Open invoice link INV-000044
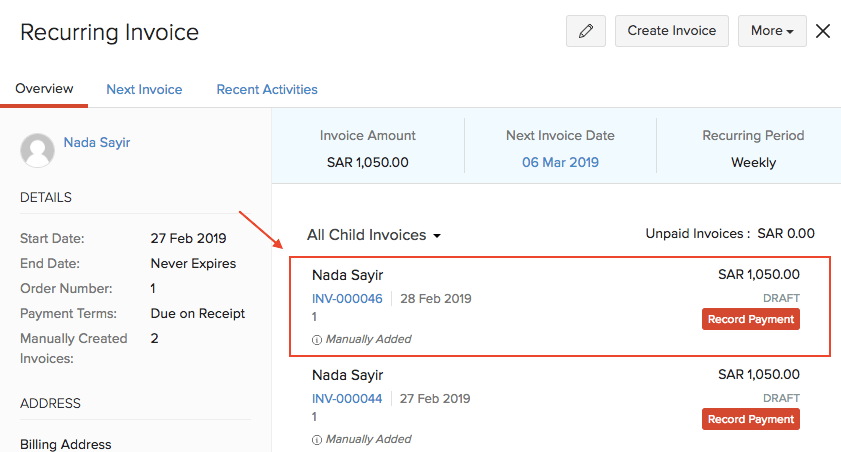841x452 pixels. tap(347, 398)
